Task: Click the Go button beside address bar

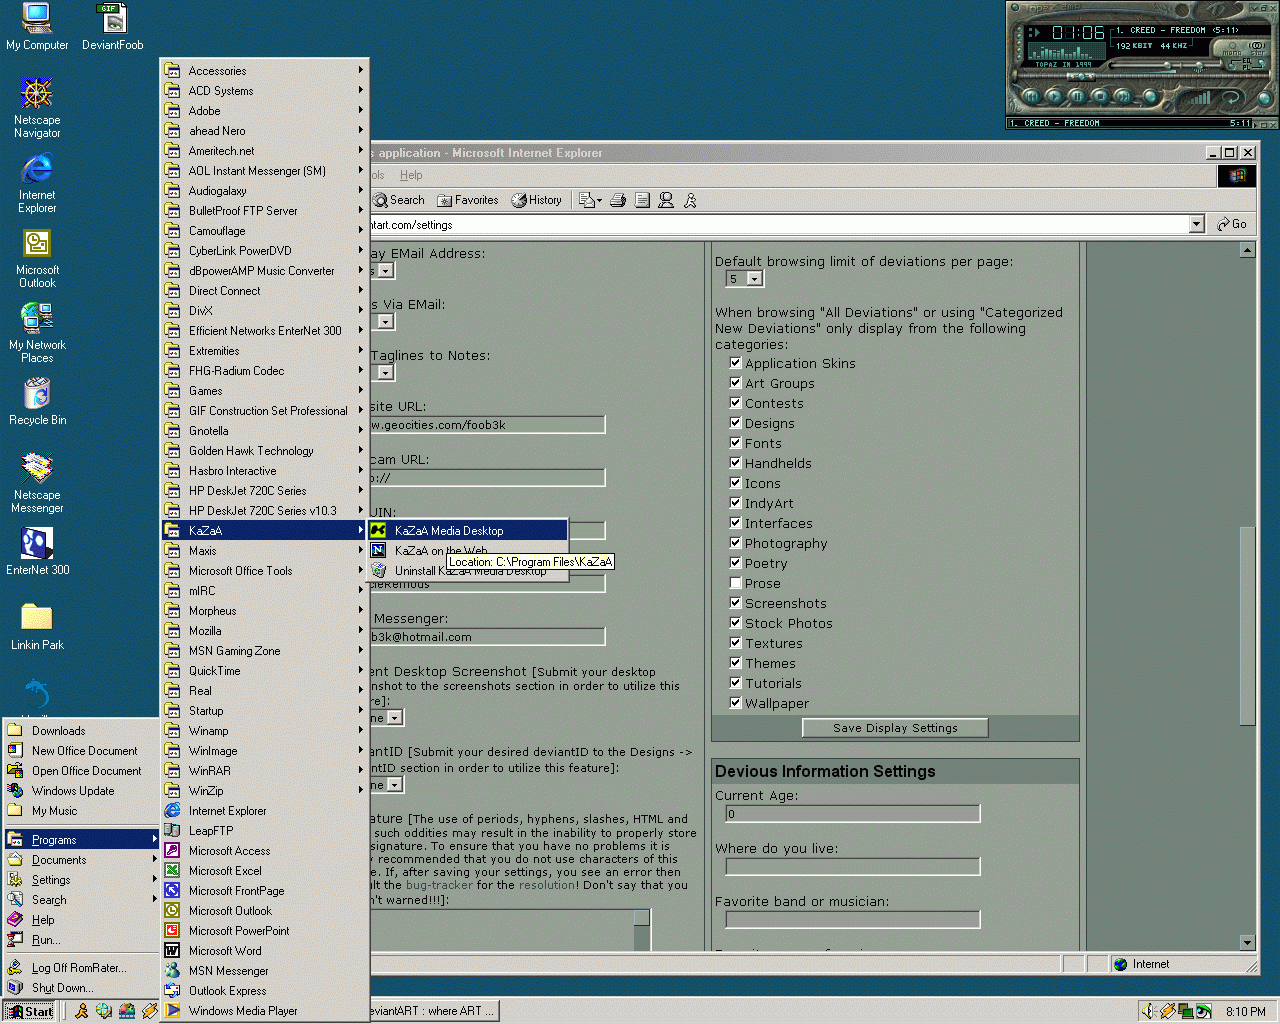Action: (1232, 225)
